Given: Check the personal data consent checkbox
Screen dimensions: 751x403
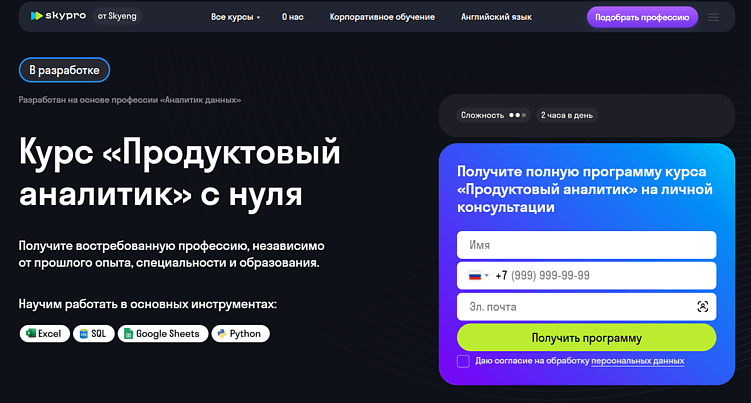Looking at the screenshot, I should pyautogui.click(x=463, y=361).
